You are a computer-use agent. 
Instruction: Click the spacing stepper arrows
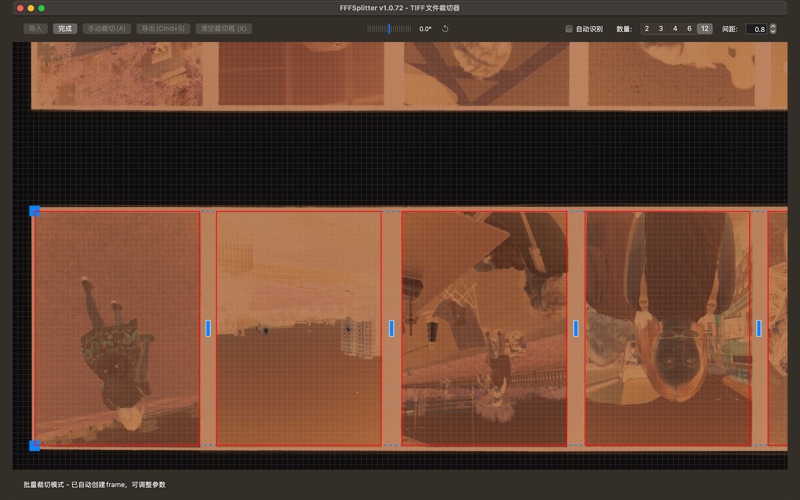click(773, 29)
